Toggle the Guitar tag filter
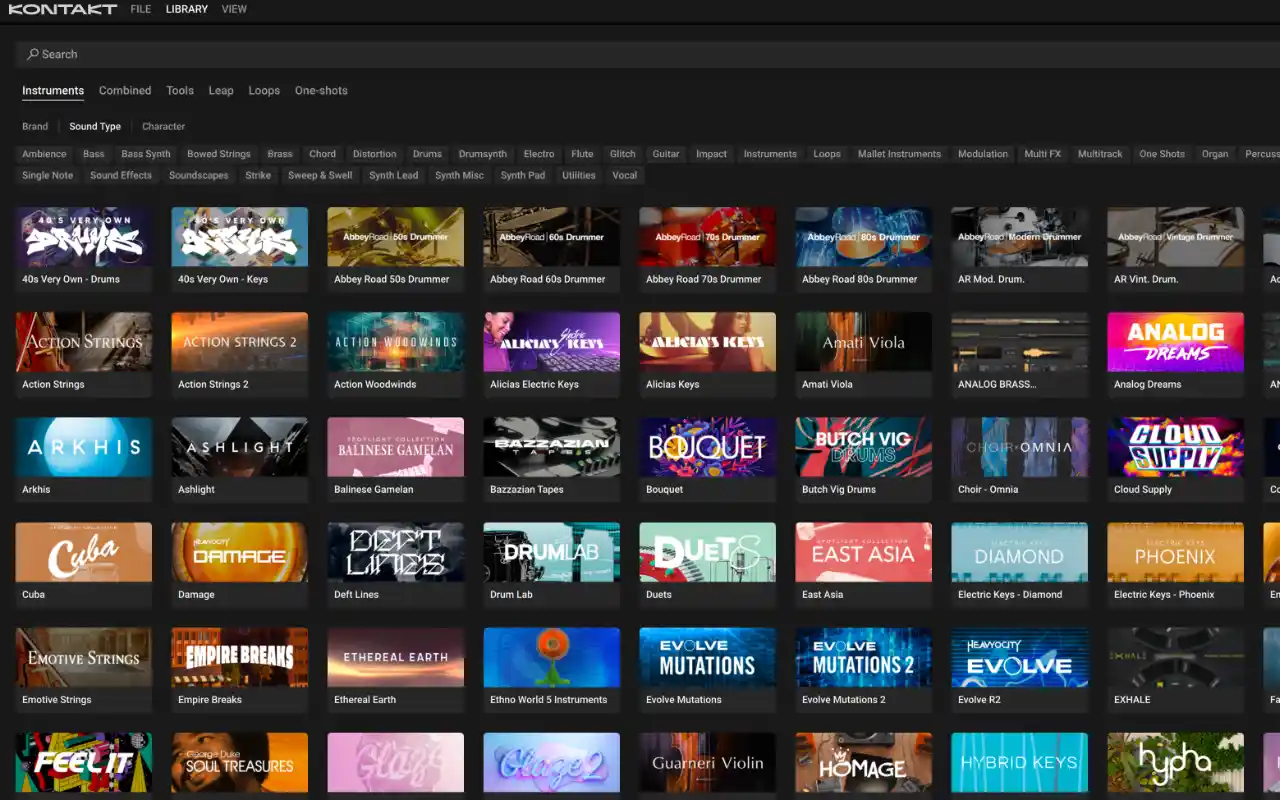 click(666, 154)
